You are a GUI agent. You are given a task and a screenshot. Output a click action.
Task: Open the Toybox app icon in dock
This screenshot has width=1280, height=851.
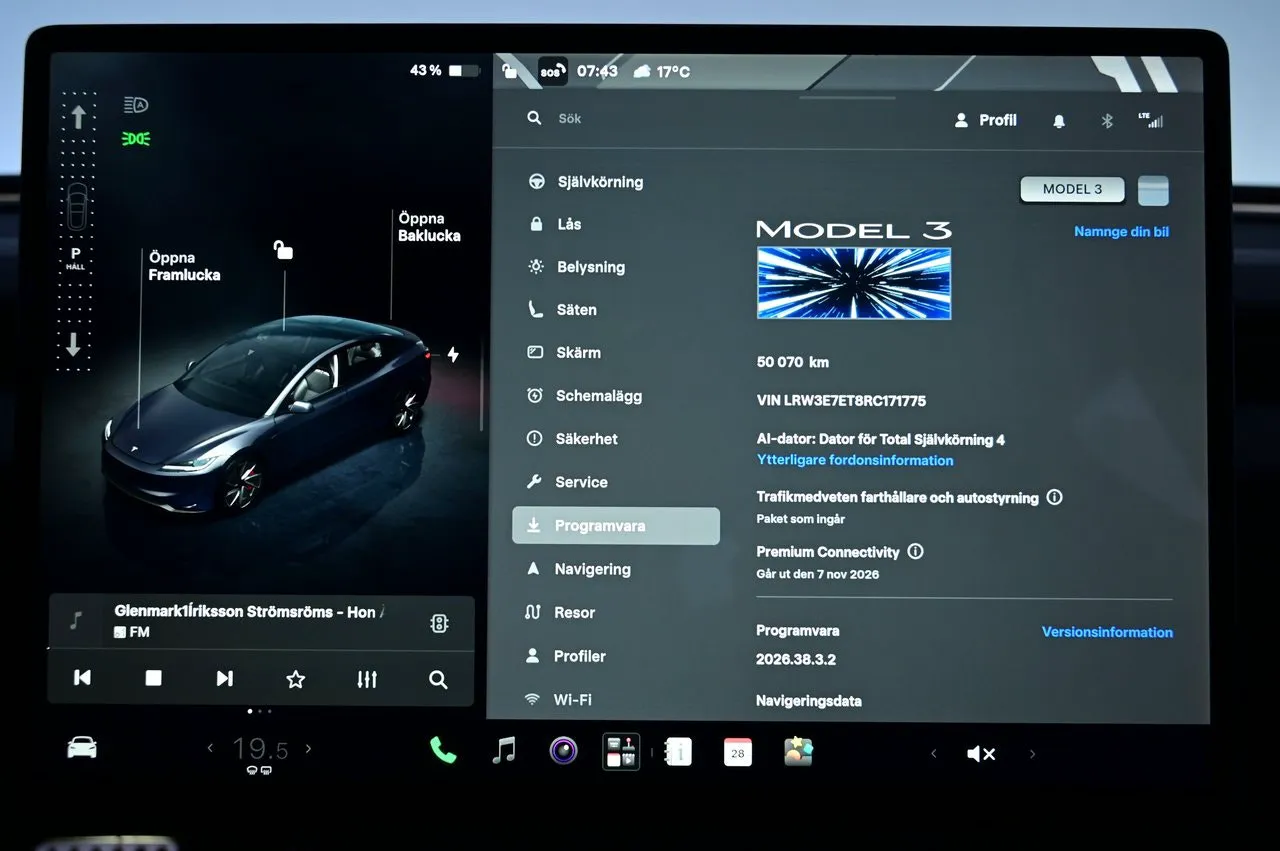(798, 751)
